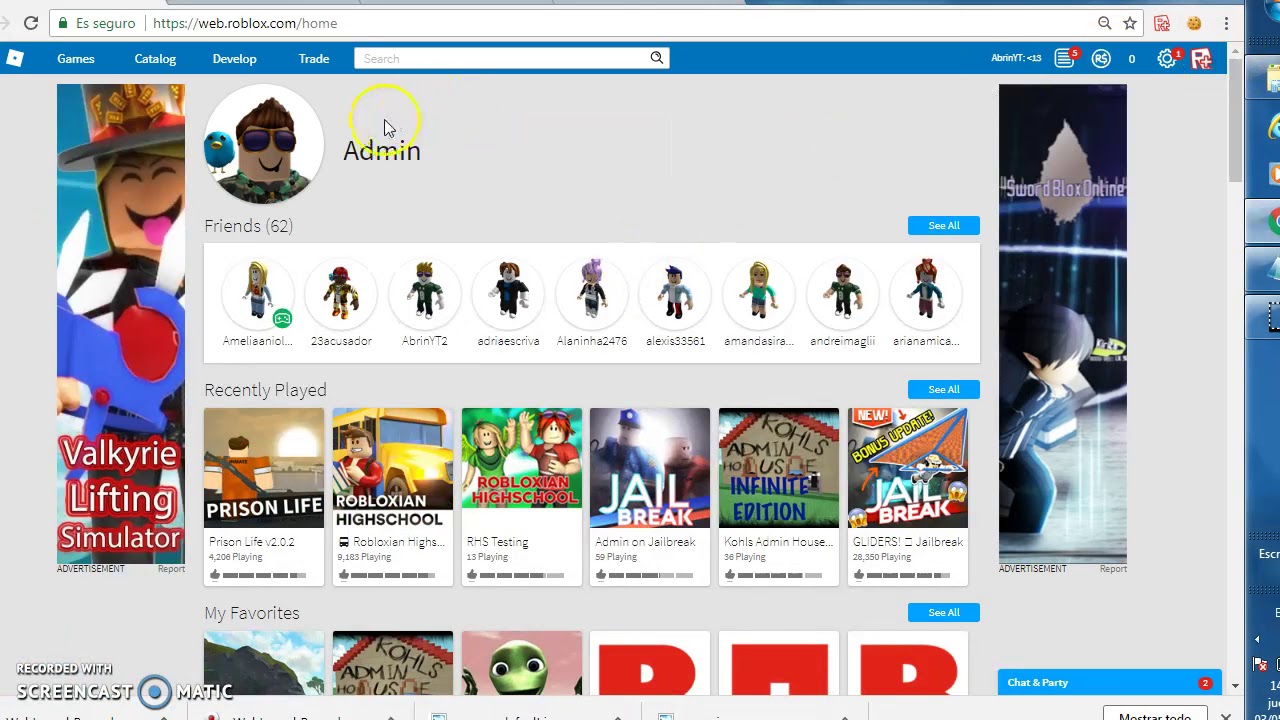Click the red Roblox Studio icon in navbar

(x=1201, y=59)
